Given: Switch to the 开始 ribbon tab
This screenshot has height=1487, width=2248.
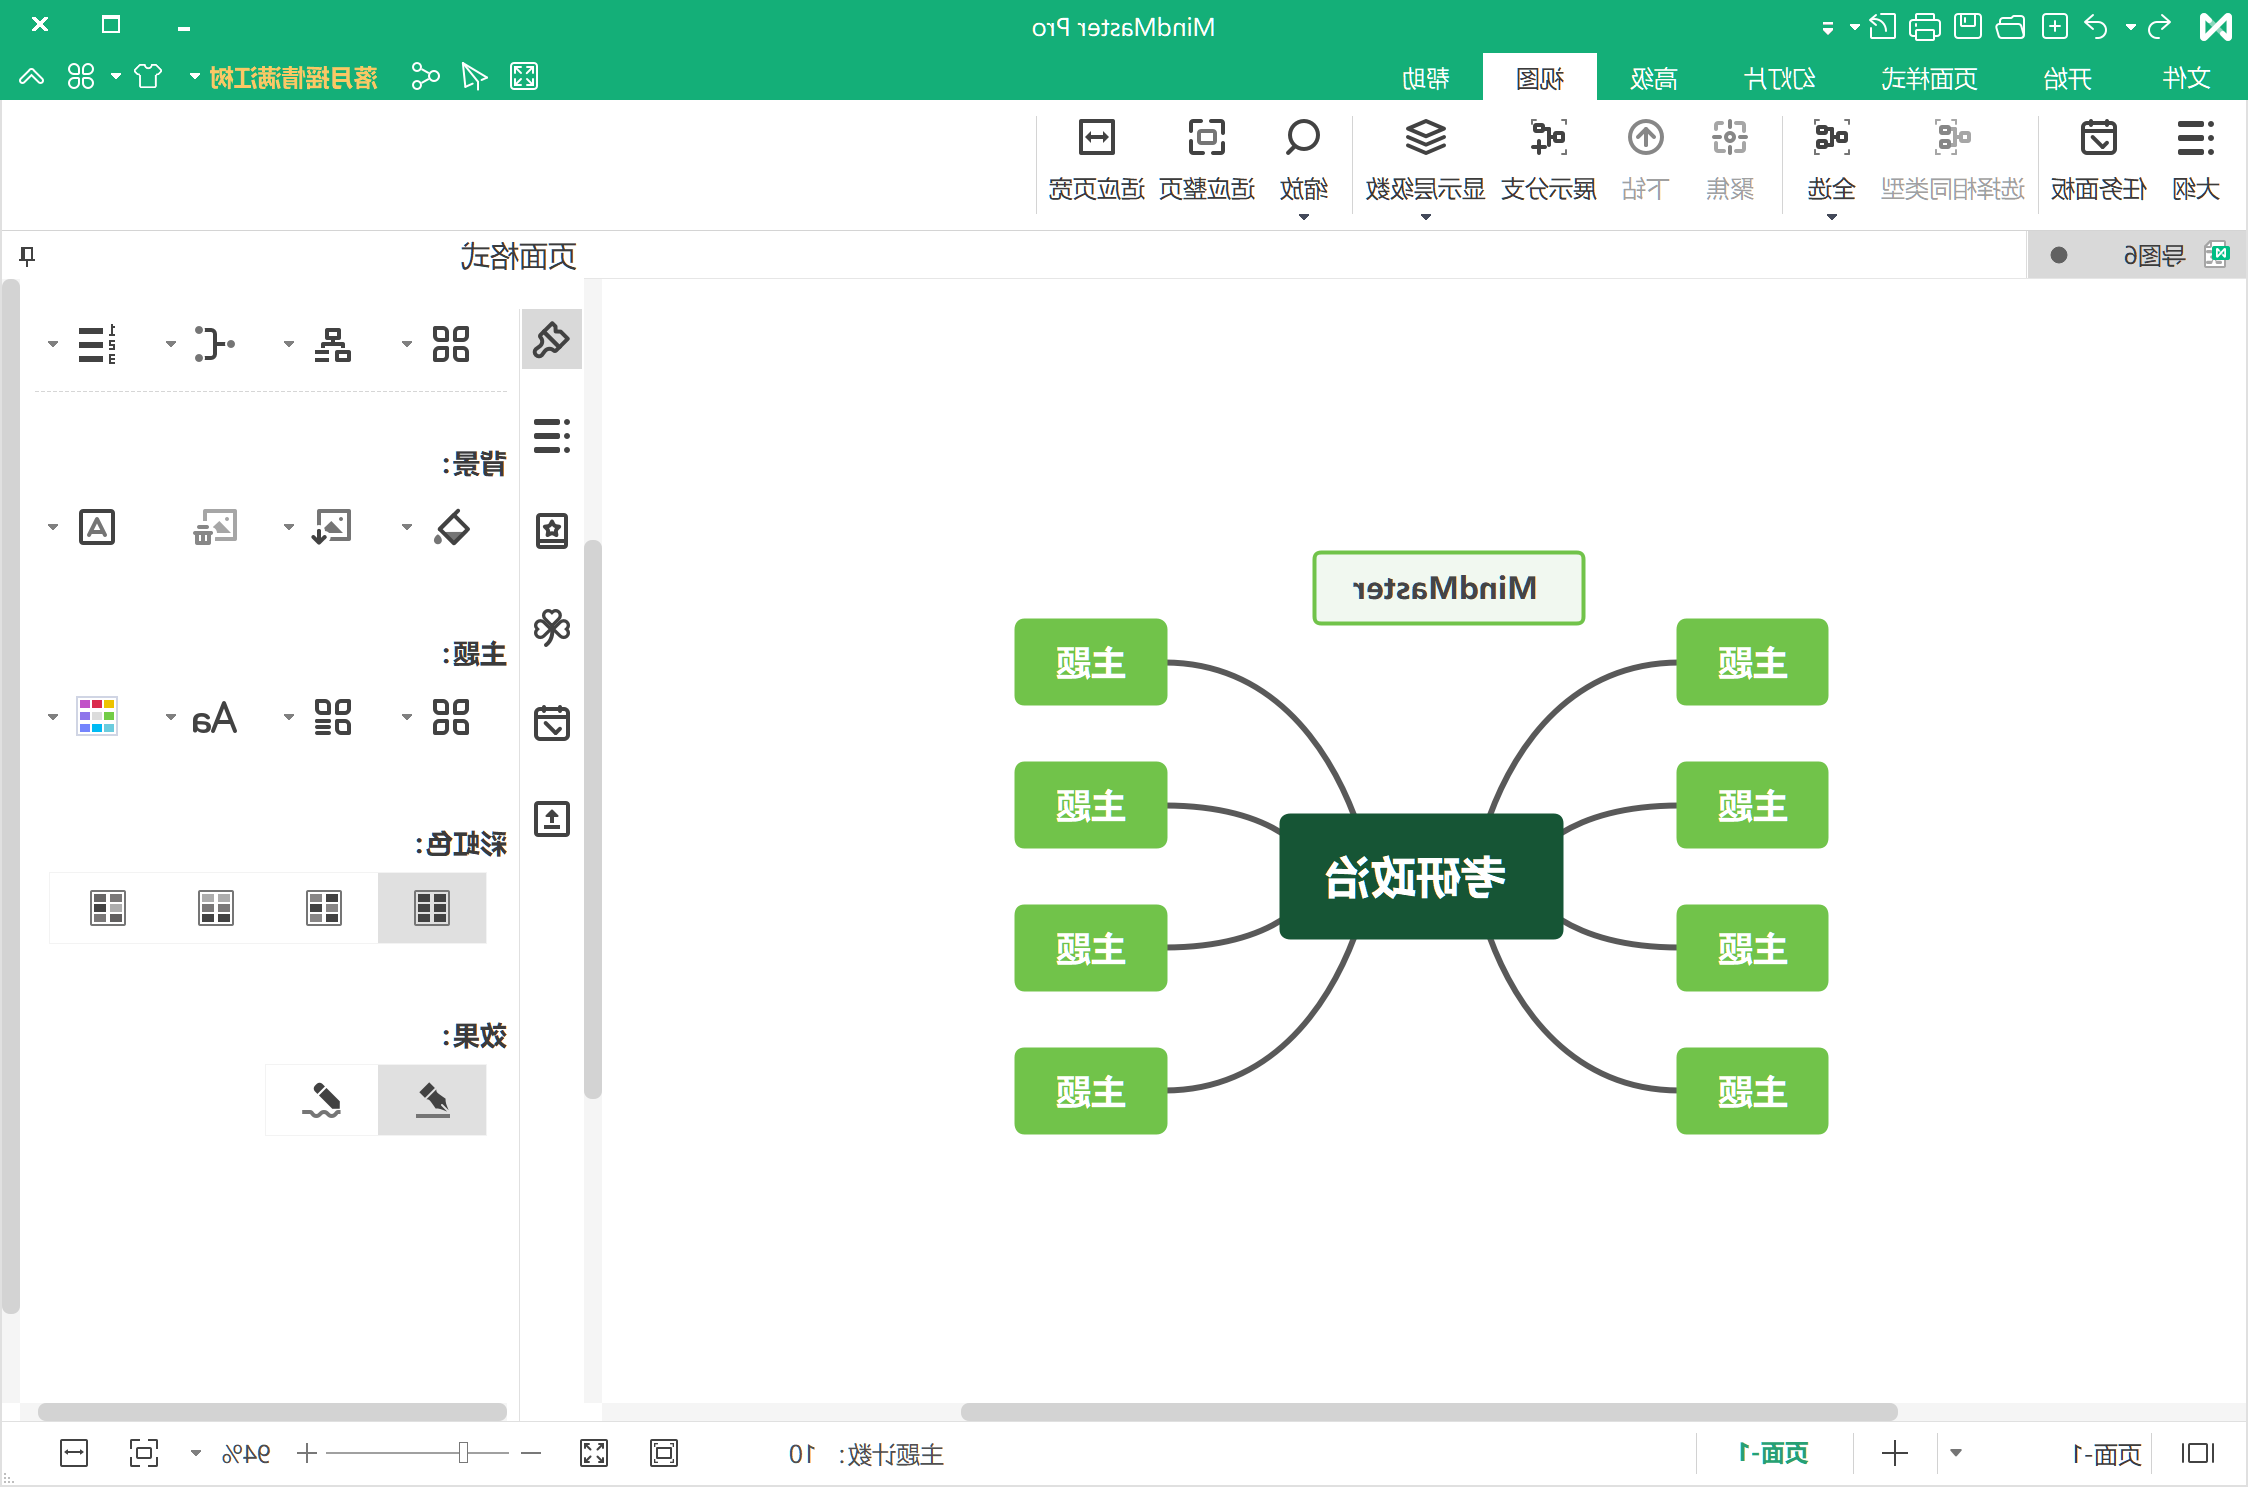Looking at the screenshot, I should pos(2067,78).
